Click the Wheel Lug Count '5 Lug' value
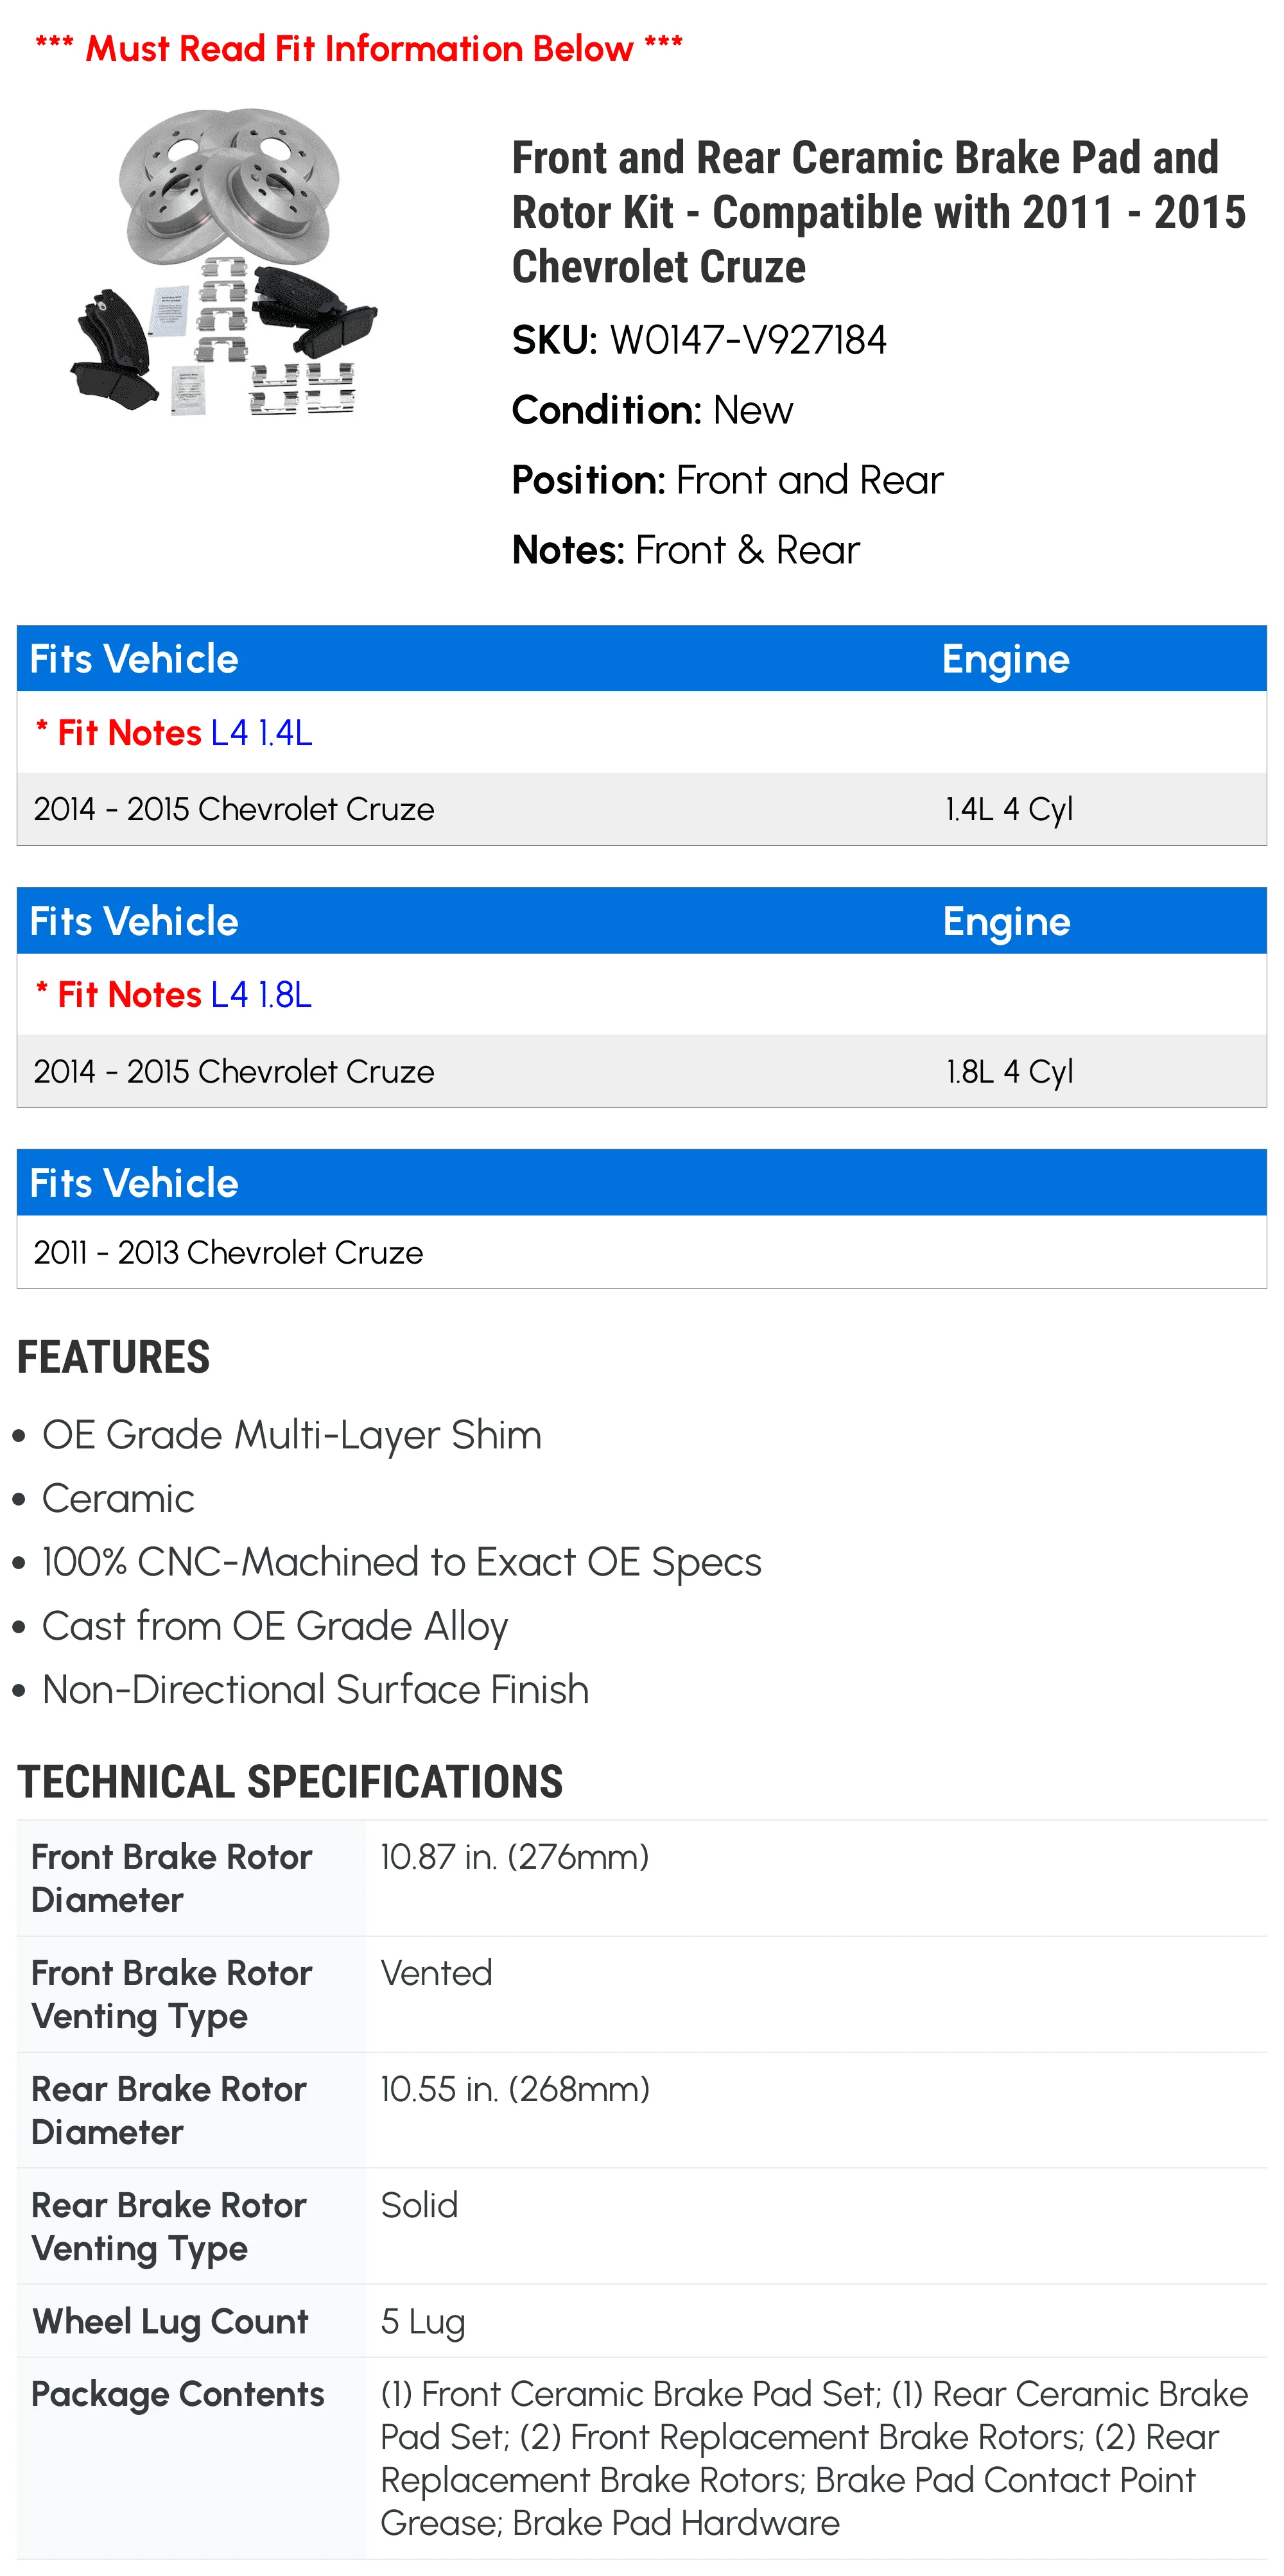1284x2576 pixels. [x=423, y=2321]
